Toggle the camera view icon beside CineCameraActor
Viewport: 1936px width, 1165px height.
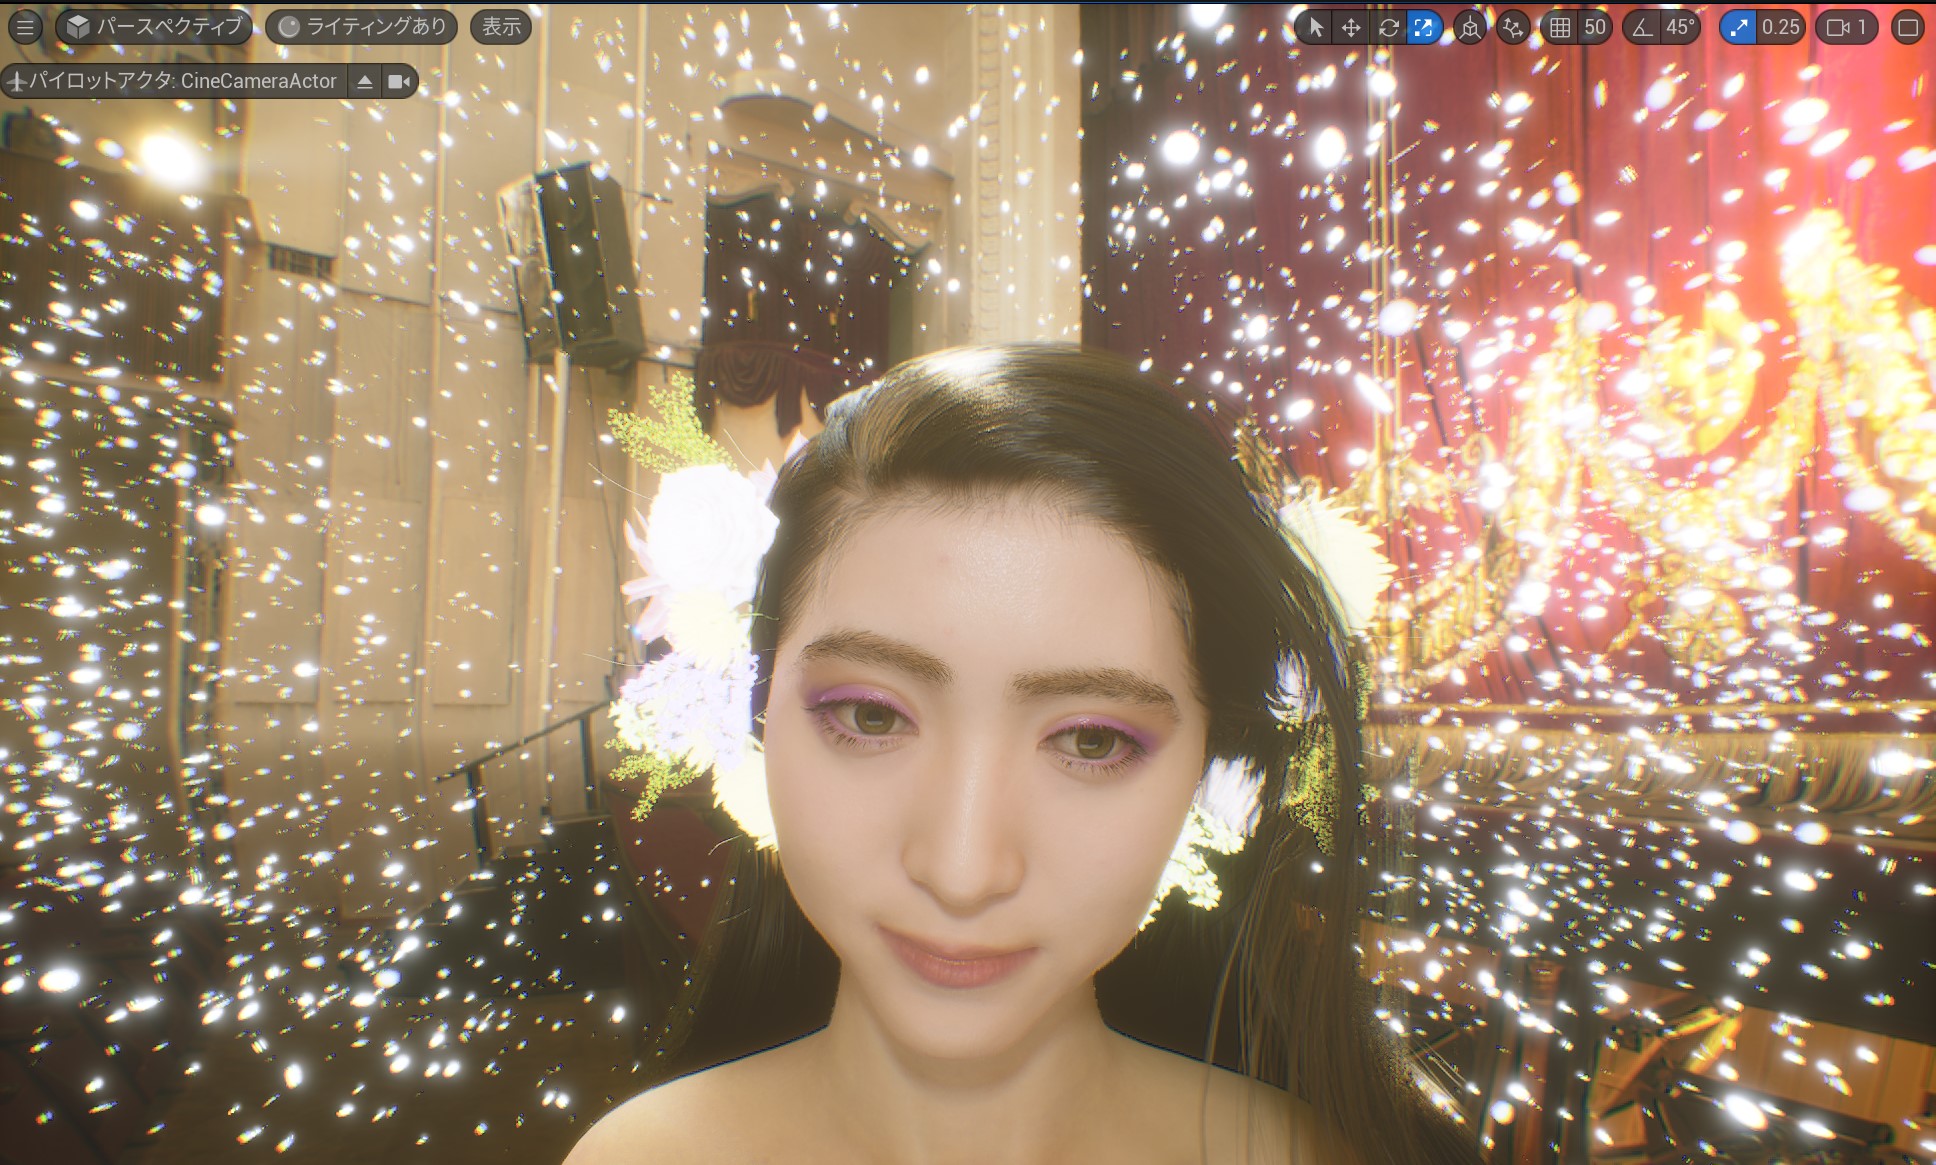pyautogui.click(x=399, y=81)
